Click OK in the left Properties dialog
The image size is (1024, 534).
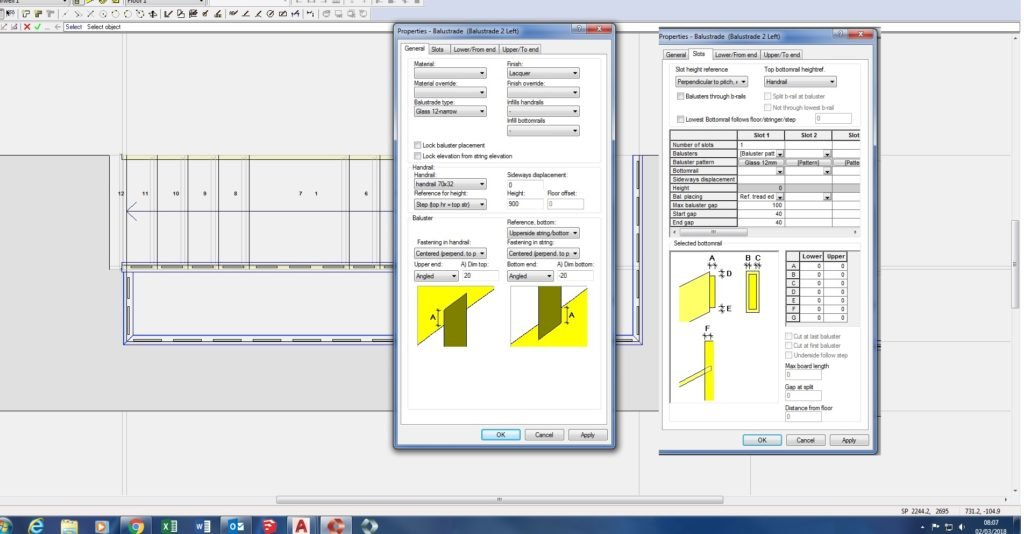pos(500,435)
